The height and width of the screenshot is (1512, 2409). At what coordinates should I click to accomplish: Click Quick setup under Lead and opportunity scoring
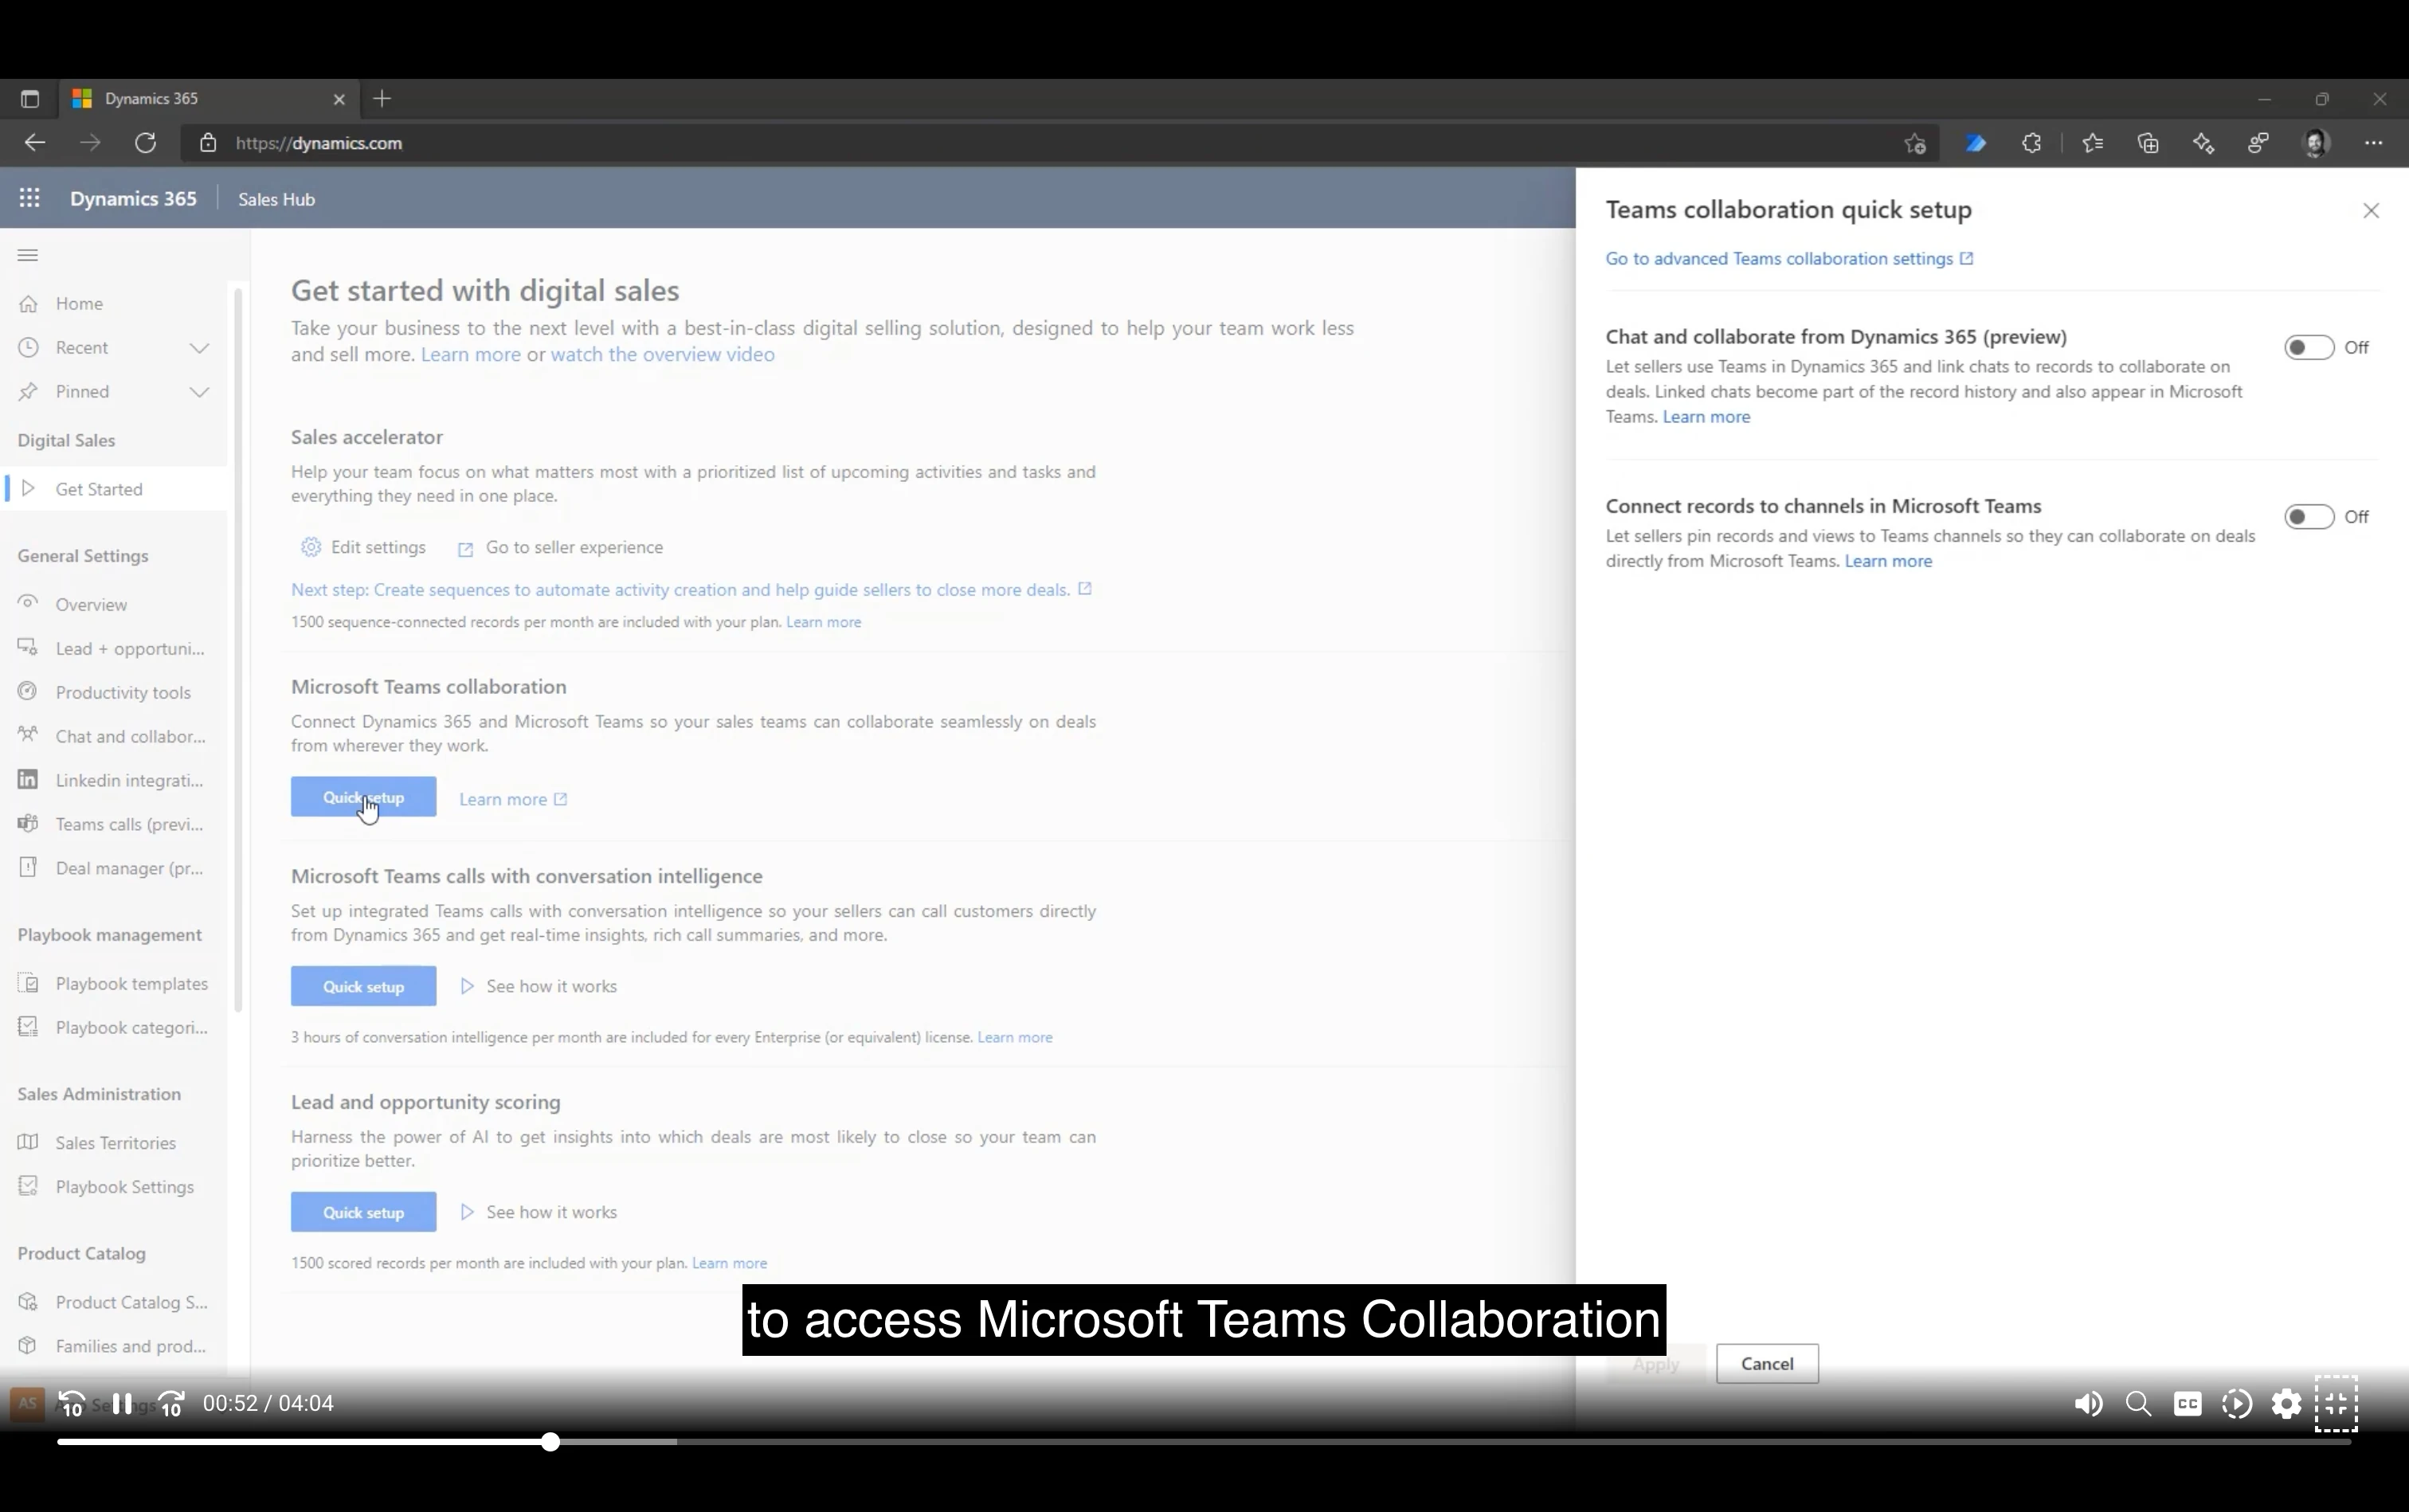pos(363,1212)
